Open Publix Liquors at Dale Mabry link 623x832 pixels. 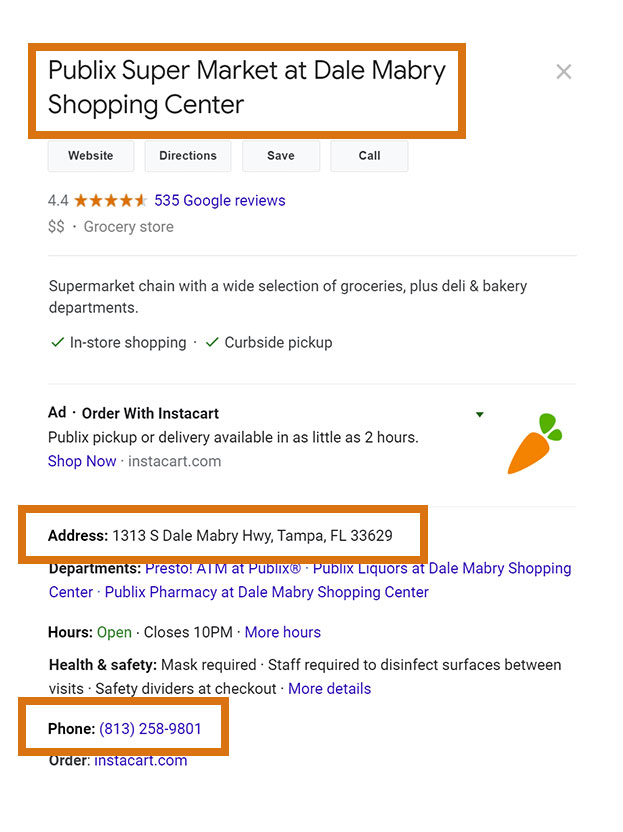pyautogui.click(x=310, y=580)
